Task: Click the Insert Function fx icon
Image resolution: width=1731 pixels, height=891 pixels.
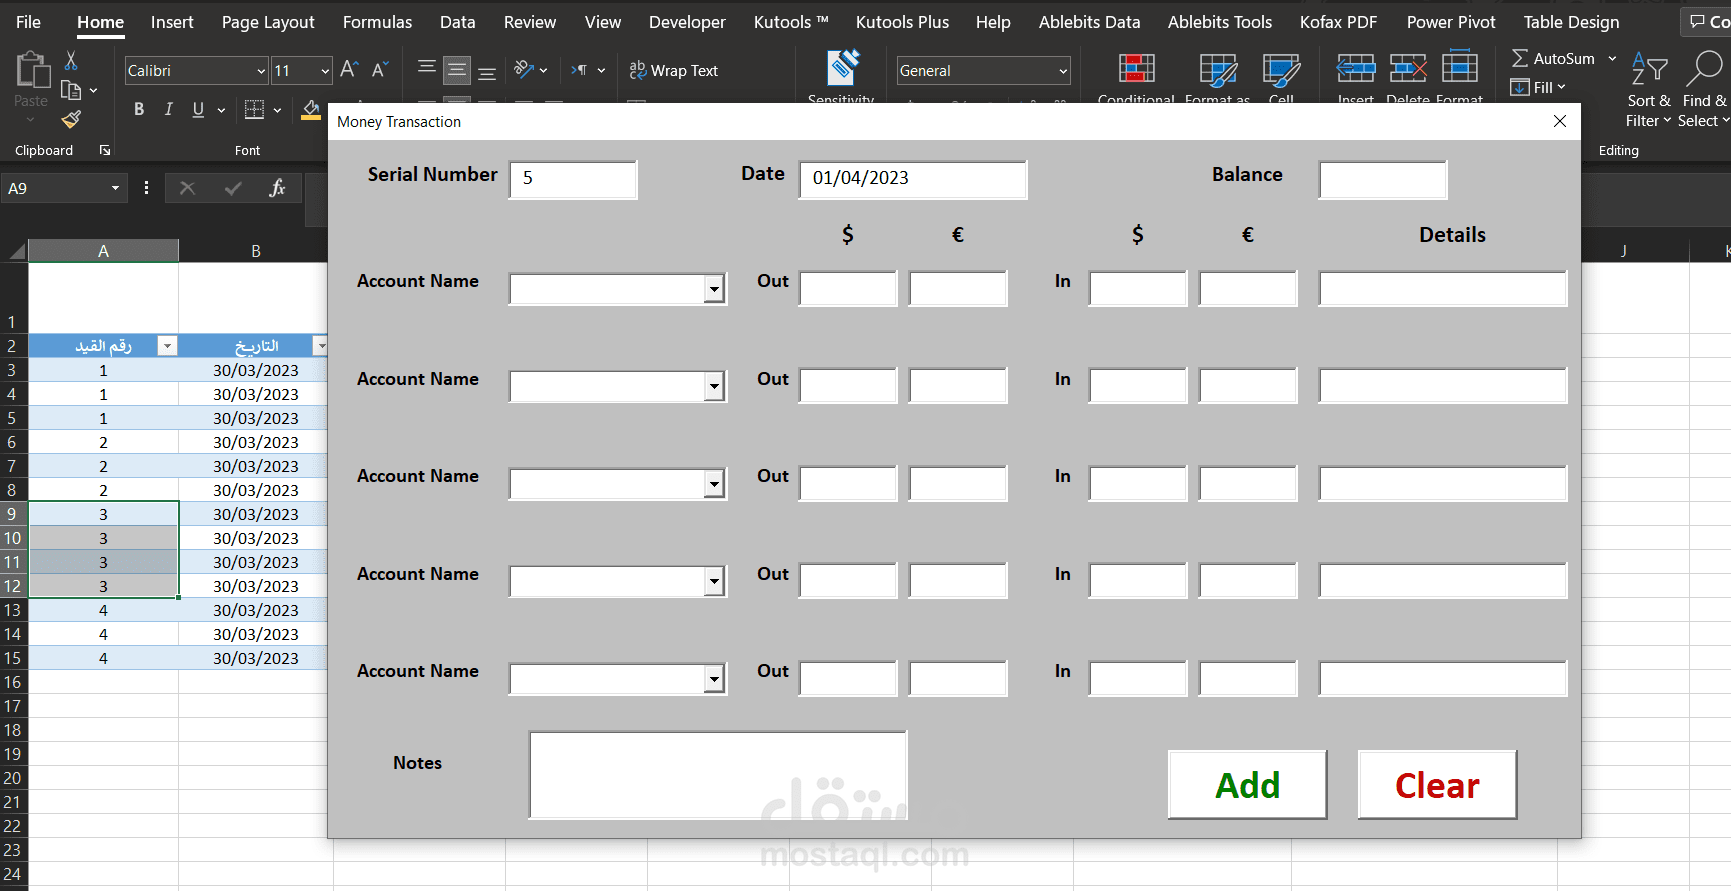Action: tap(277, 188)
